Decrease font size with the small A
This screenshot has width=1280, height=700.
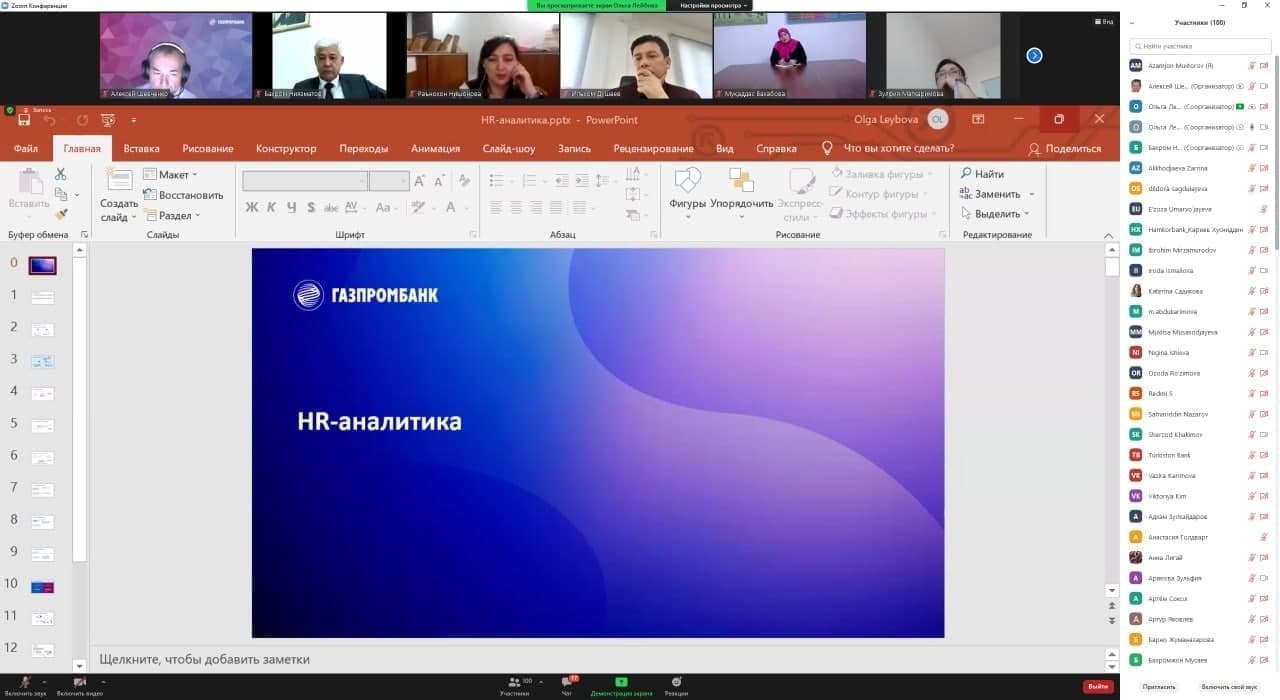click(x=439, y=181)
